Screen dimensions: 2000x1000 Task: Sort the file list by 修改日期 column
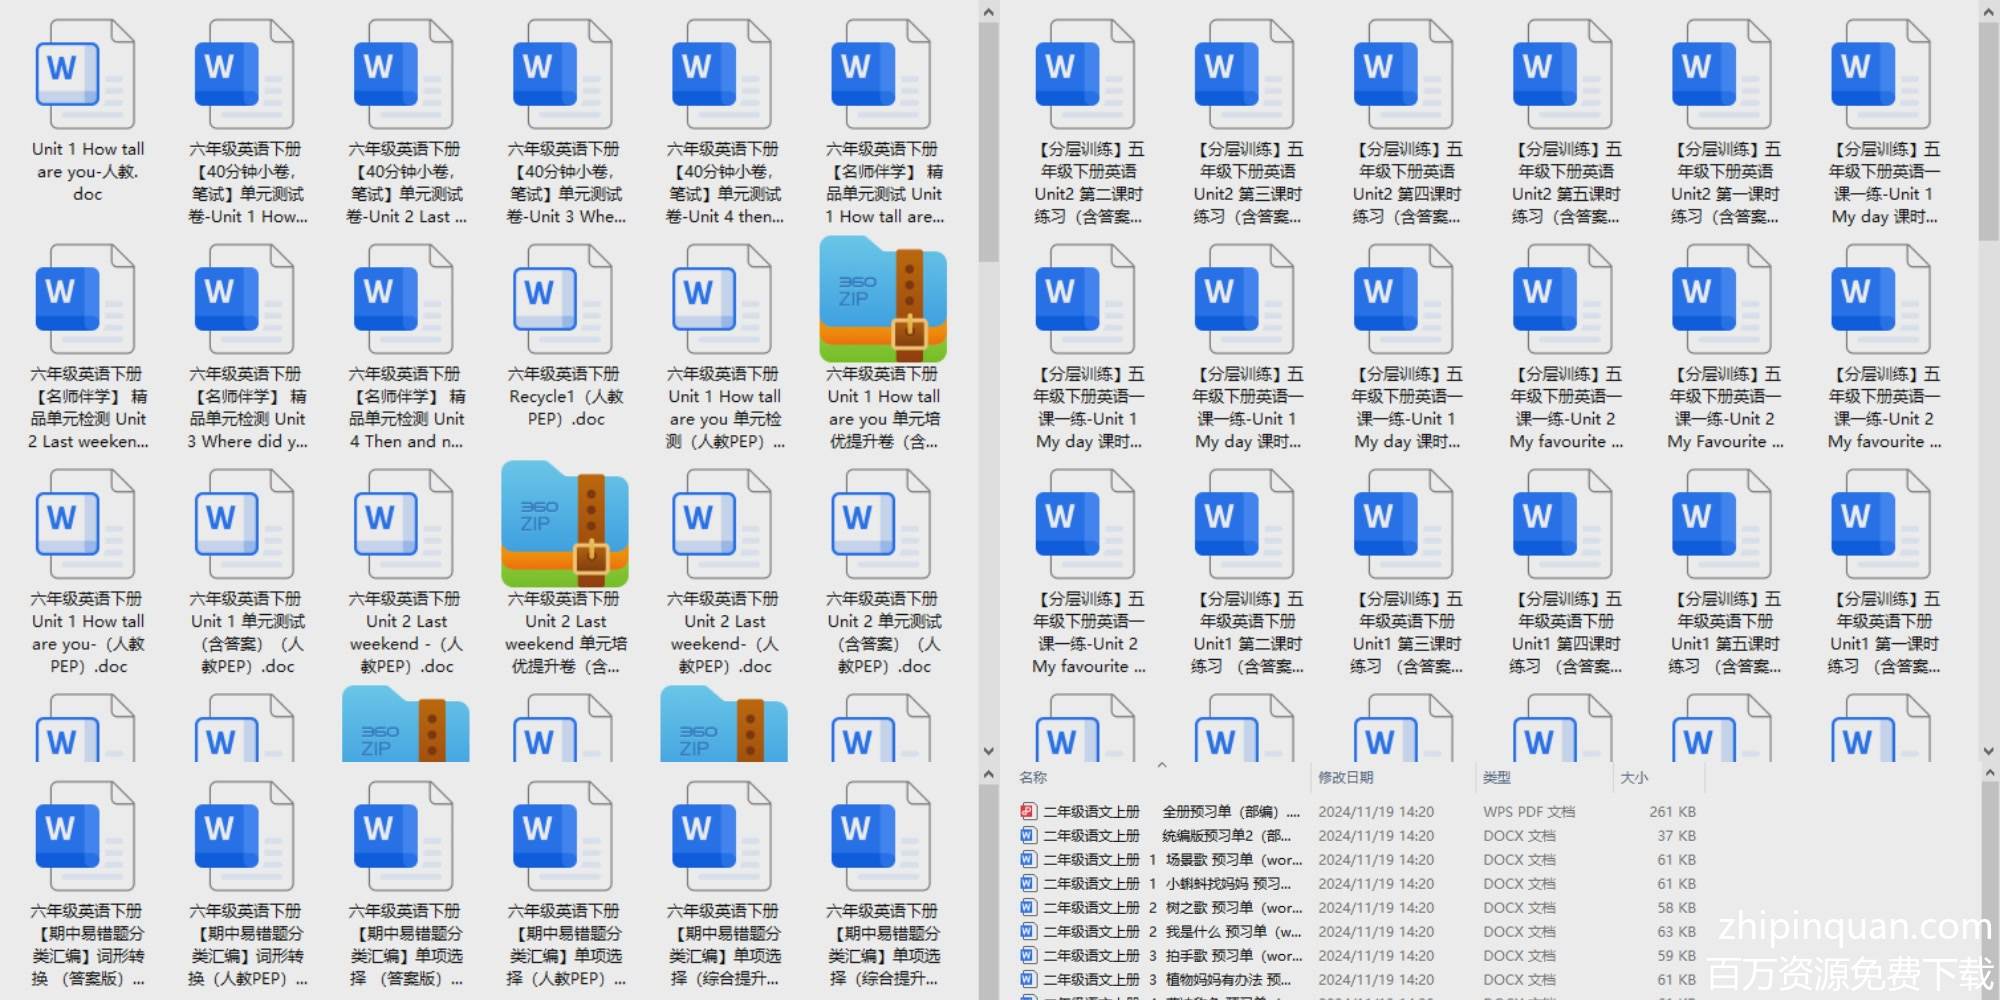[1345, 778]
